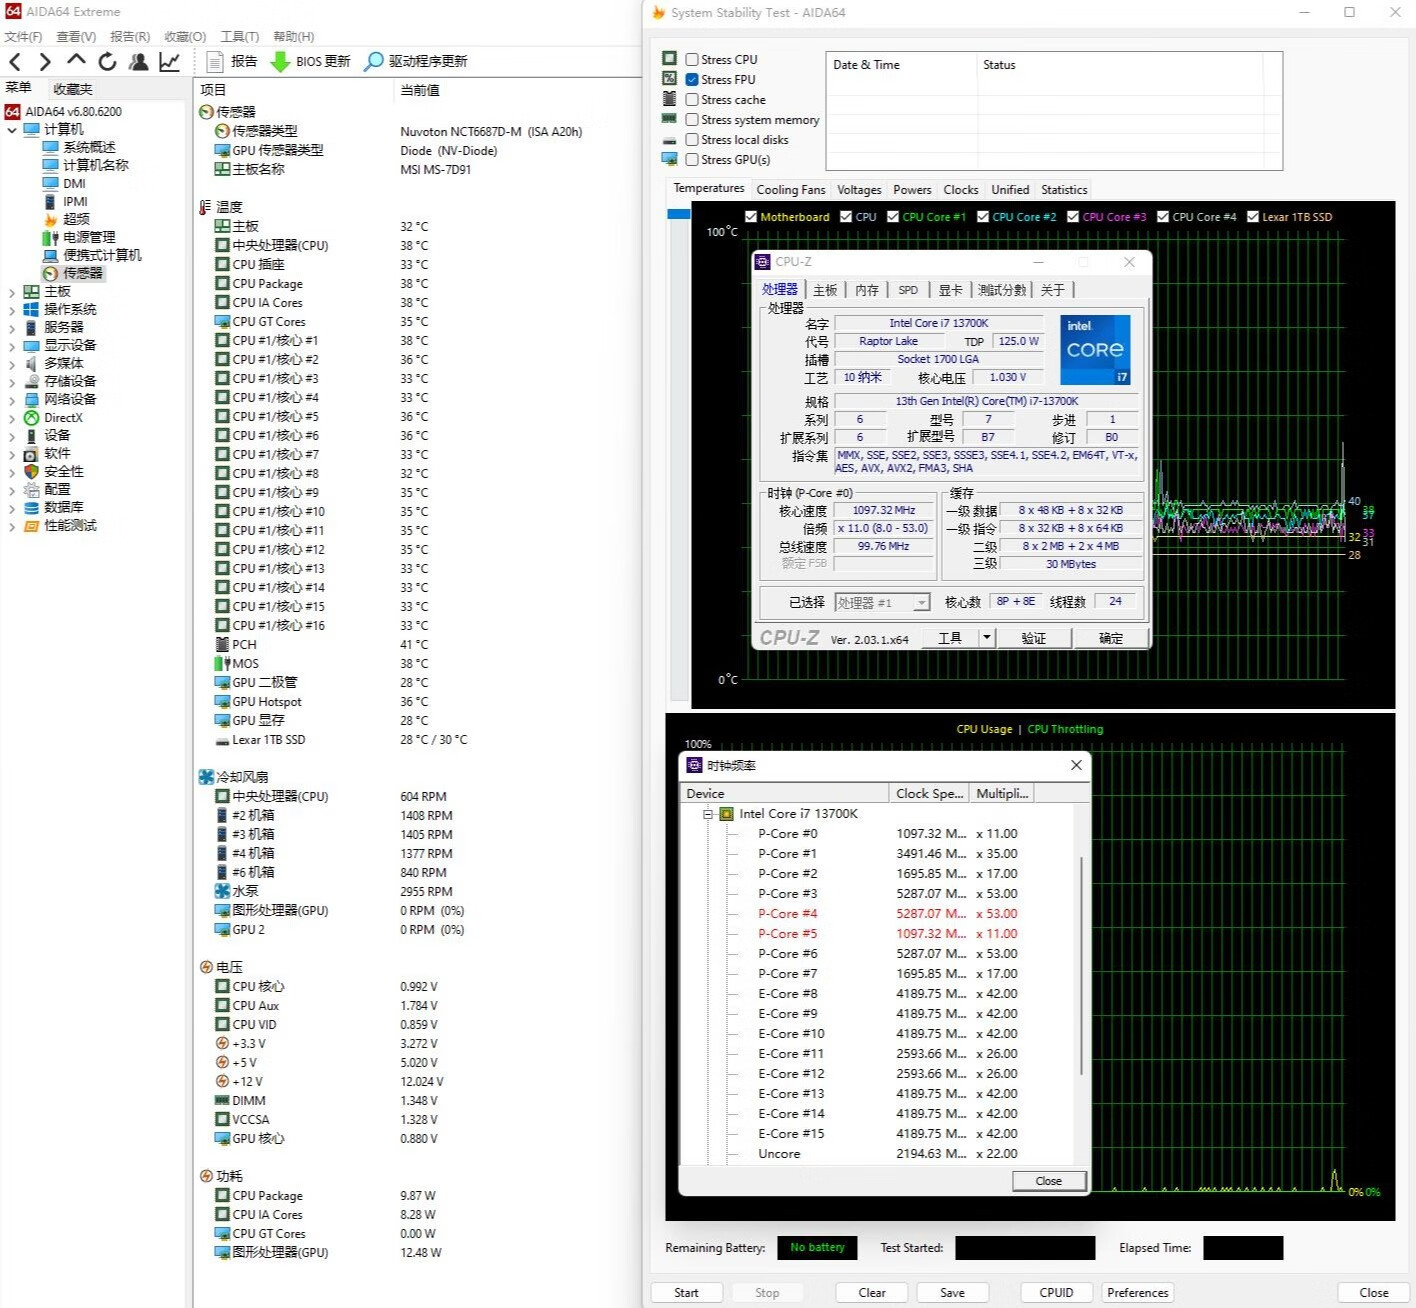Click Close button in the 时钟频率 dialog
1416x1308 pixels.
pos(1048,1181)
